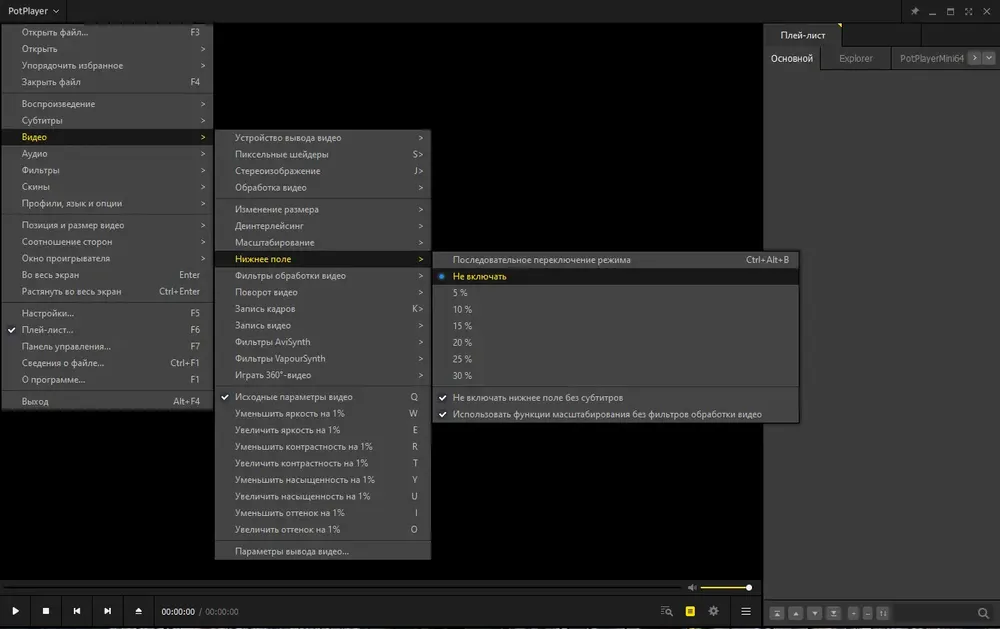
Task: Click the Play button
Action: pyautogui.click(x=15, y=611)
